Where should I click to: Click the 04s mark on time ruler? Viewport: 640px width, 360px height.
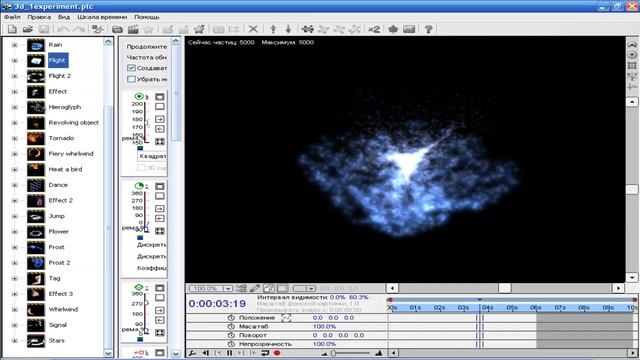[487, 308]
